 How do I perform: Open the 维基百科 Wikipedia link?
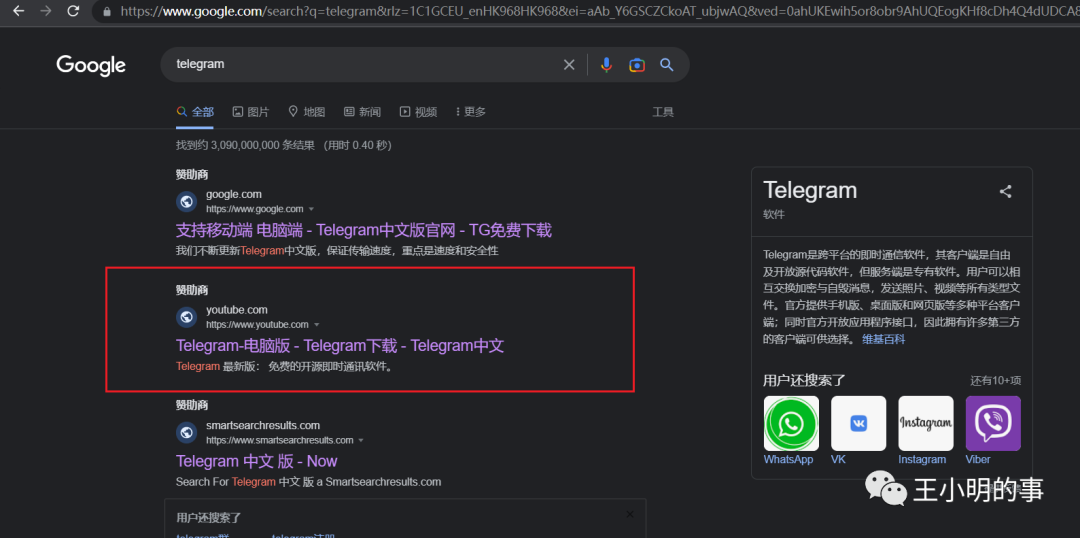[884, 339]
